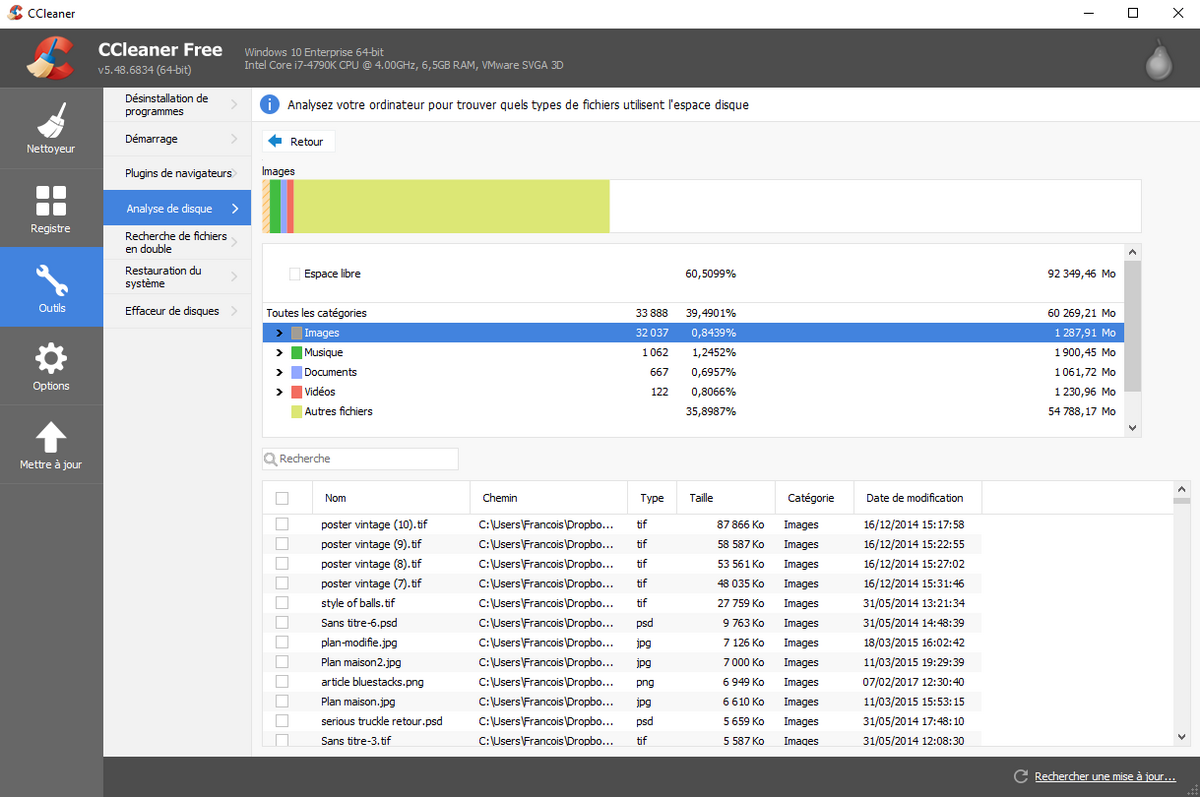This screenshot has height=797, width=1200.
Task: Click the green Musique segment in the usage bar
Action: click(275, 206)
